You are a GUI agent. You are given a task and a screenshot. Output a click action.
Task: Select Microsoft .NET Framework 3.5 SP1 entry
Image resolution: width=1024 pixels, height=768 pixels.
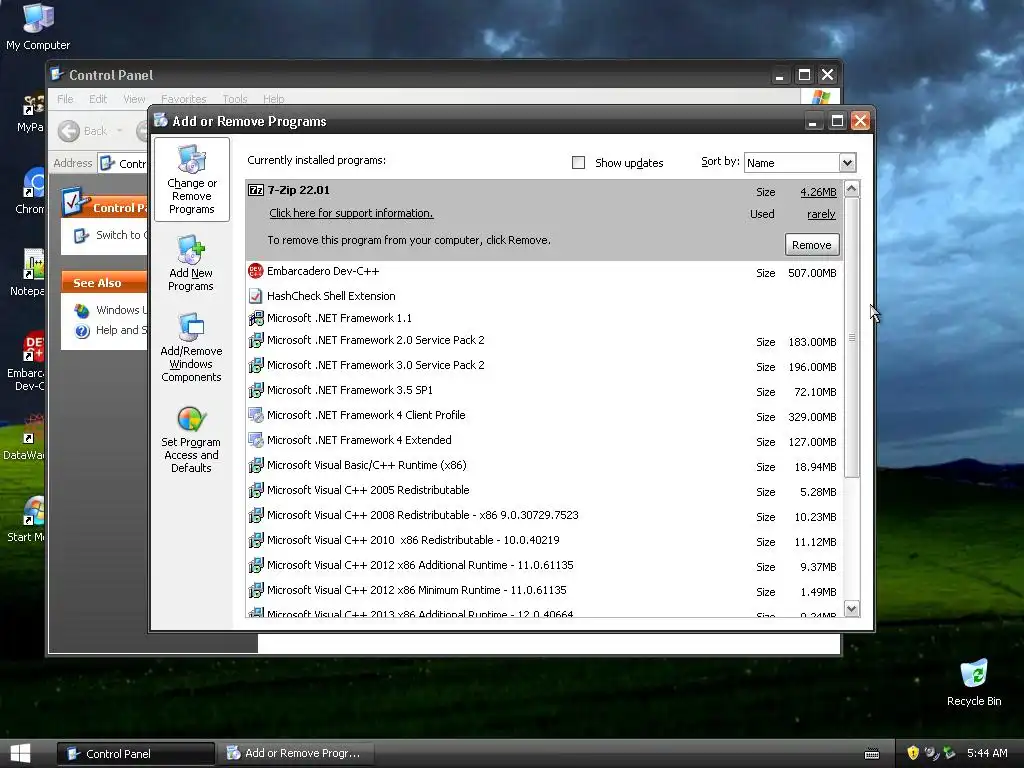pyautogui.click(x=544, y=391)
